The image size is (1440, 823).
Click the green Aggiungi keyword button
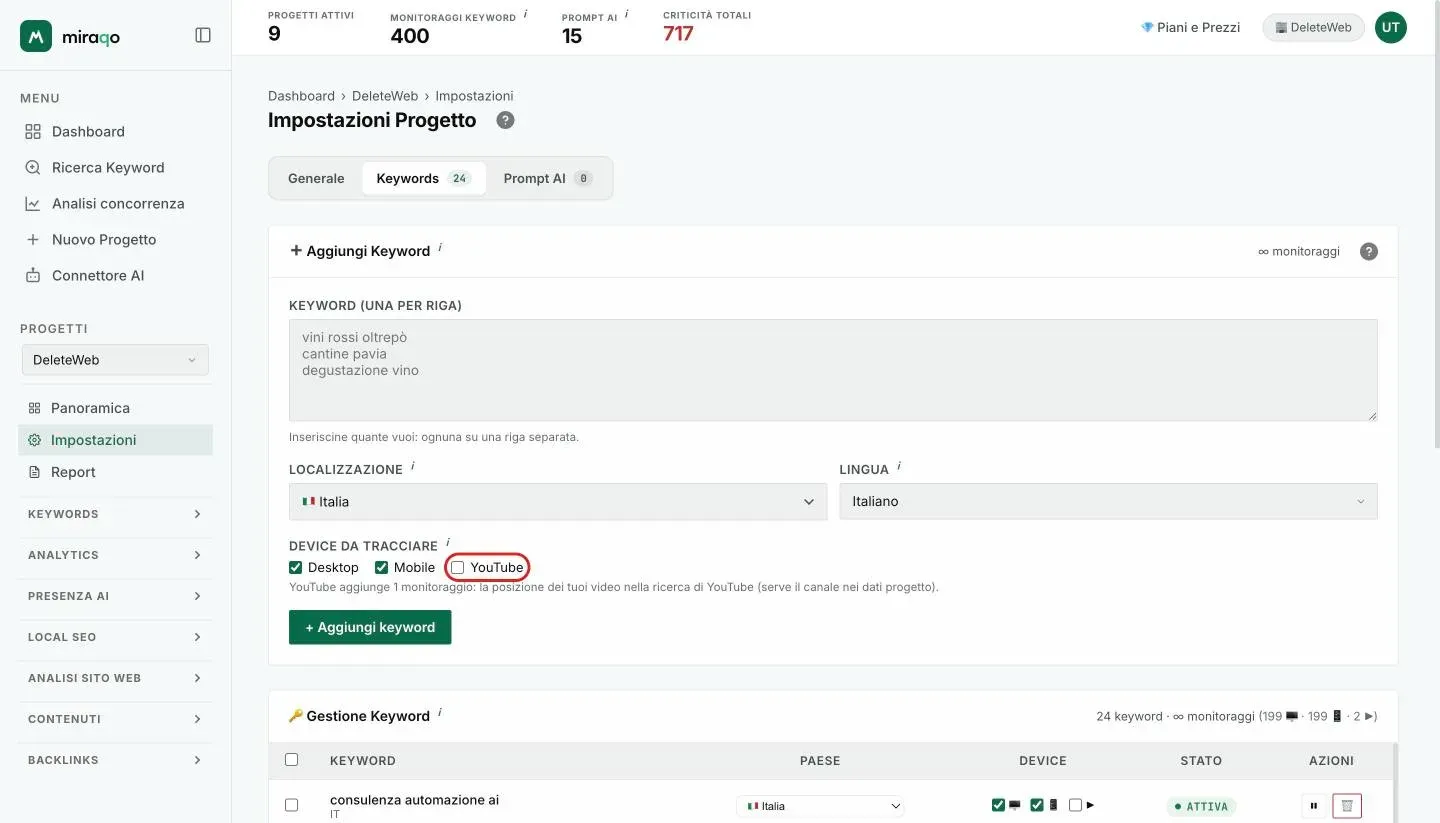coord(370,627)
